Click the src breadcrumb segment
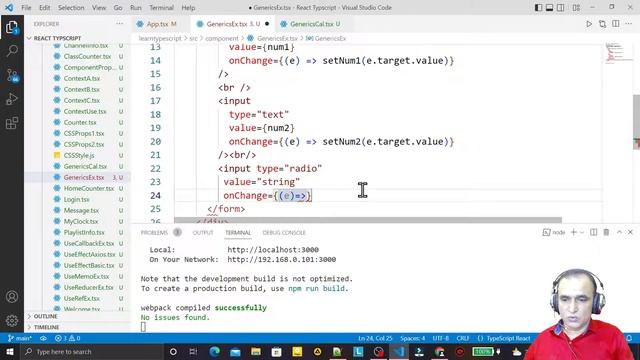Viewport: 640px width, 360px height. [193, 38]
